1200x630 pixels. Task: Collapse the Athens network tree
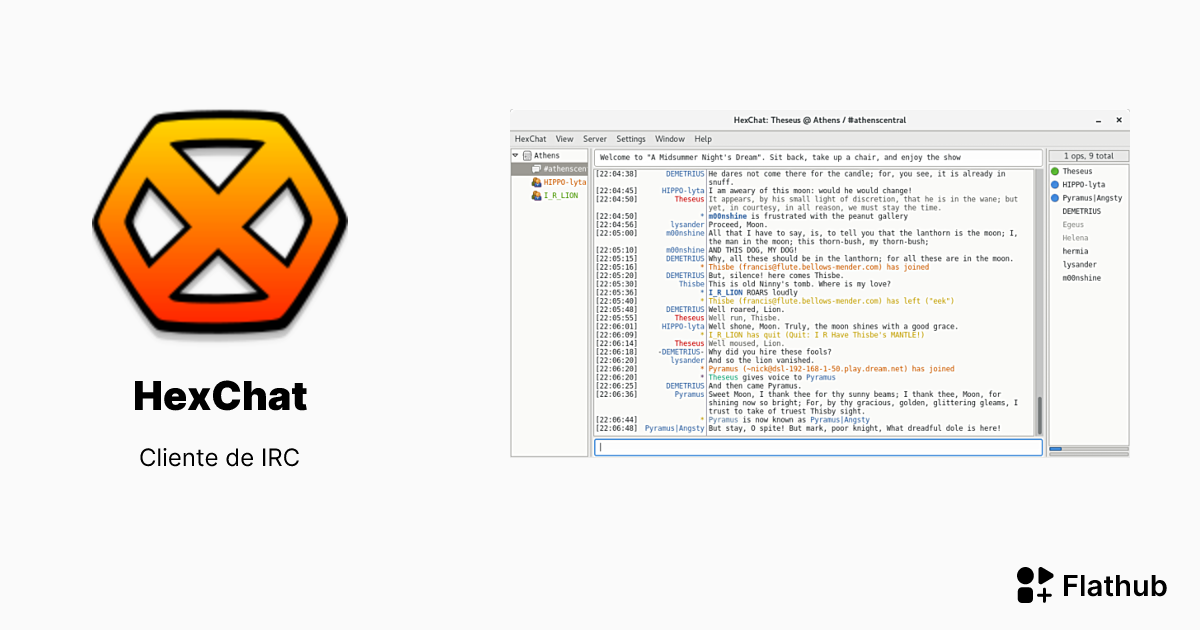(x=515, y=155)
